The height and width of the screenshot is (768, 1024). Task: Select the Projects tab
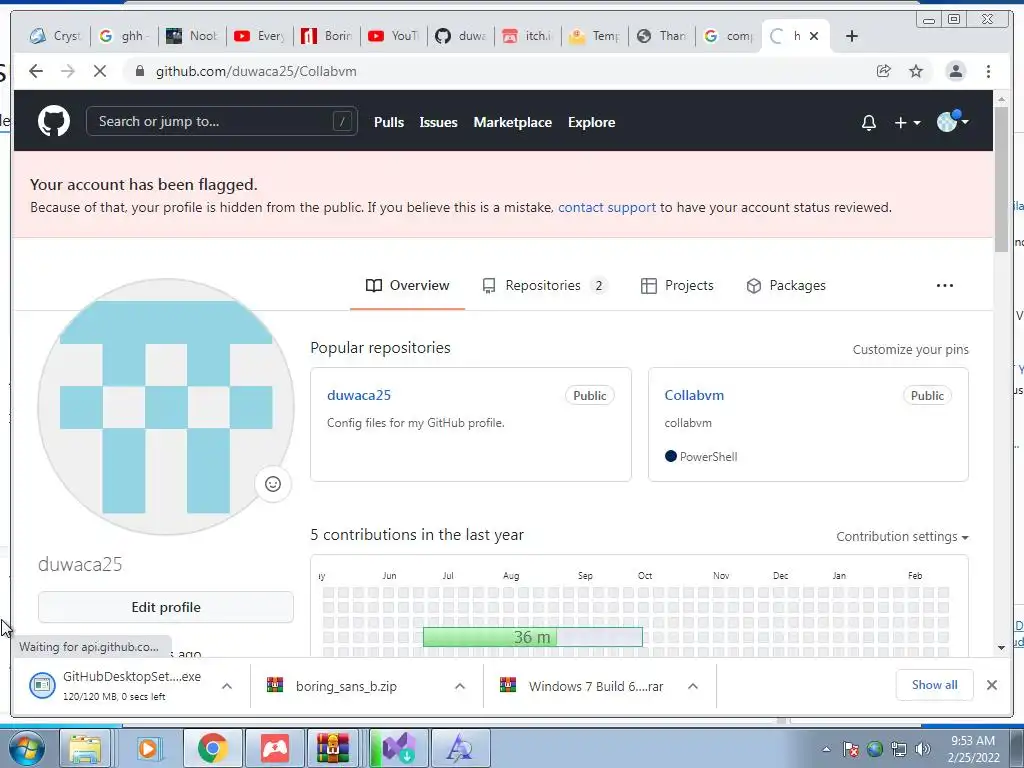(677, 285)
